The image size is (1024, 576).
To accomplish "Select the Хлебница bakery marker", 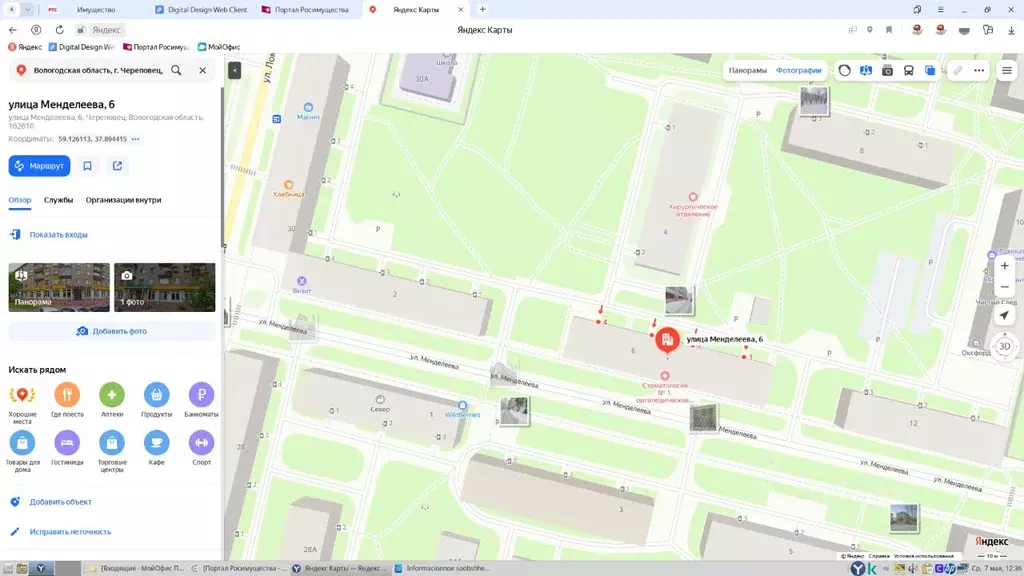I will (289, 185).
